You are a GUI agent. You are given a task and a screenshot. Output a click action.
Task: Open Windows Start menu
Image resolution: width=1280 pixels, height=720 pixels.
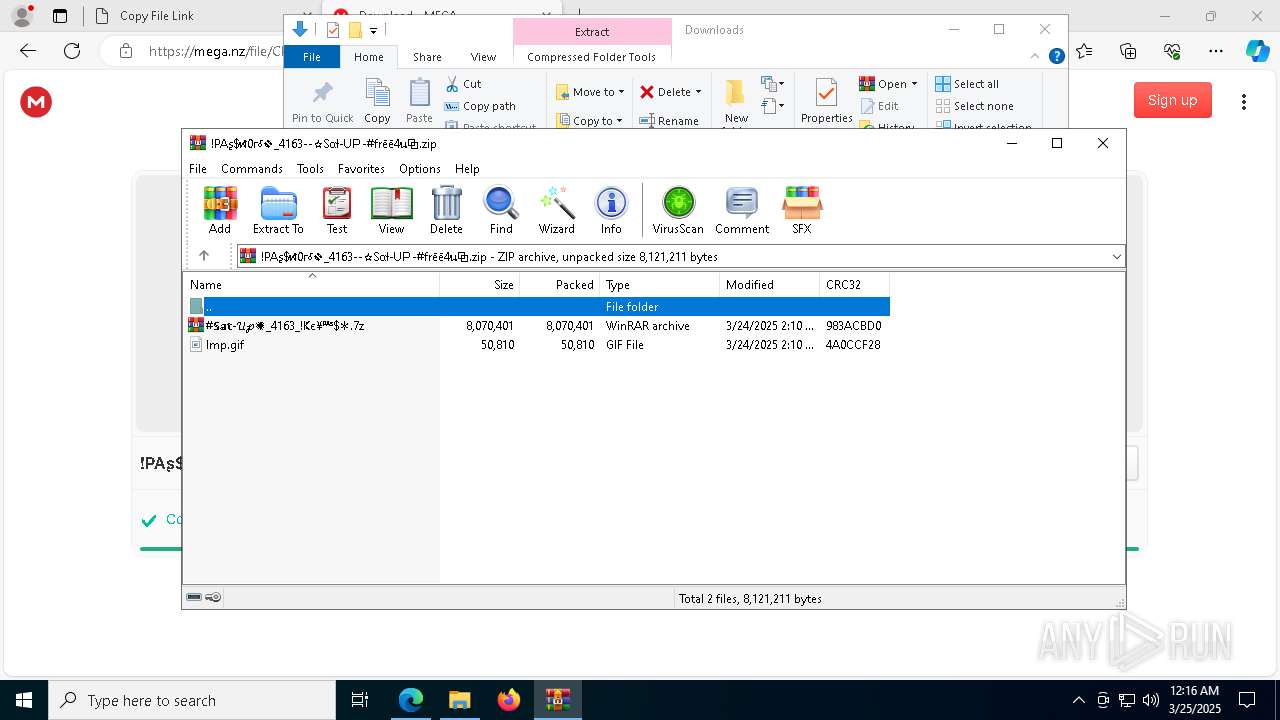pyautogui.click(x=24, y=700)
